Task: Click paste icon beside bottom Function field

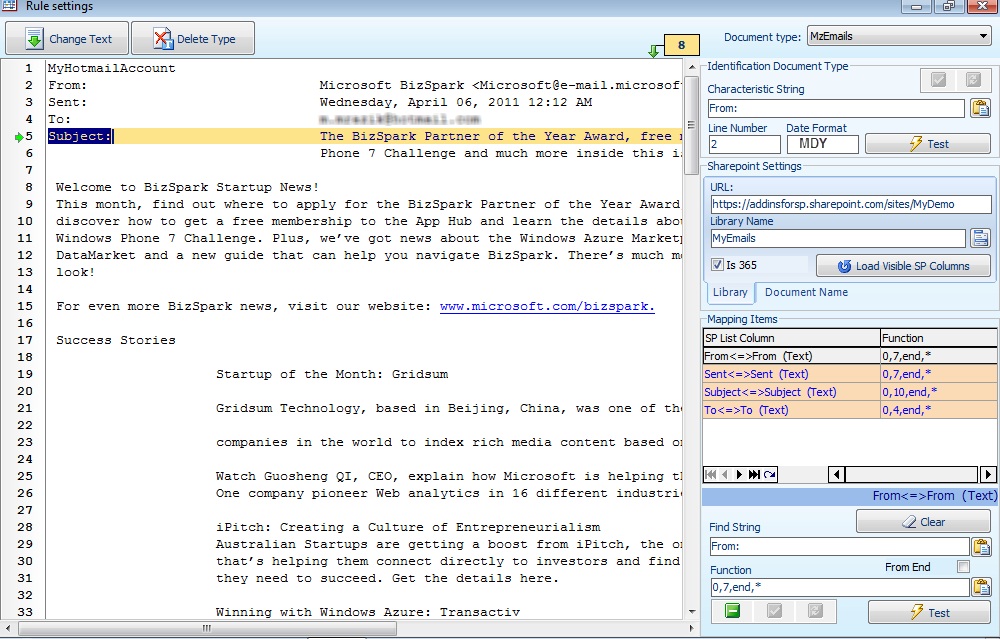Action: tap(982, 587)
